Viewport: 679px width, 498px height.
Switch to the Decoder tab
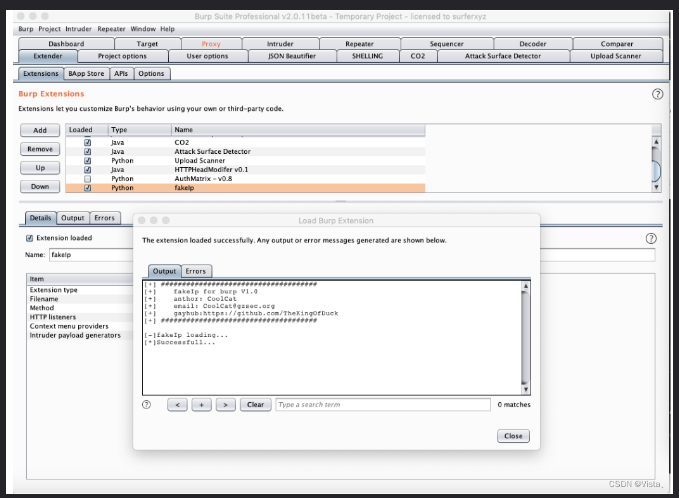coord(533,44)
